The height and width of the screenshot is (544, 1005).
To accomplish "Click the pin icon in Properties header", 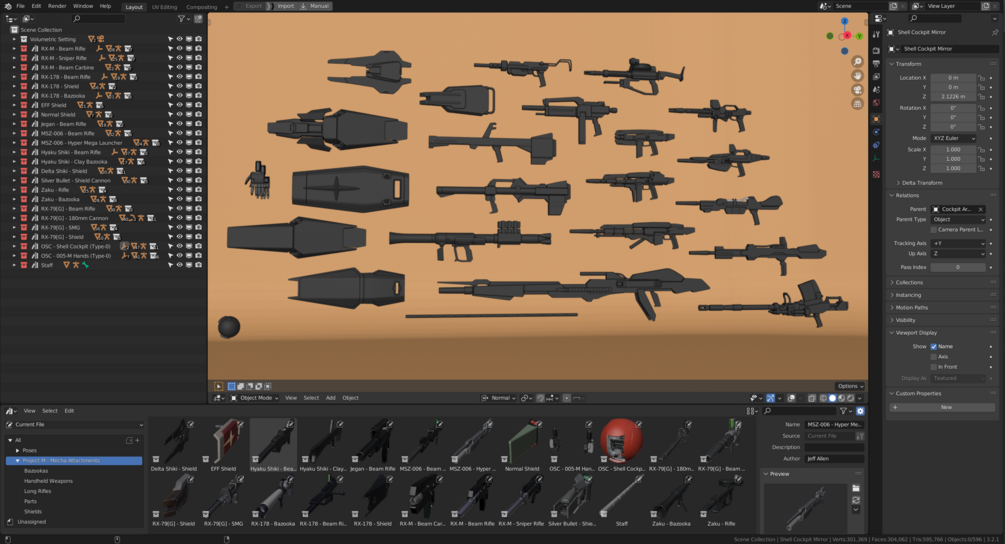I will click(x=995, y=32).
